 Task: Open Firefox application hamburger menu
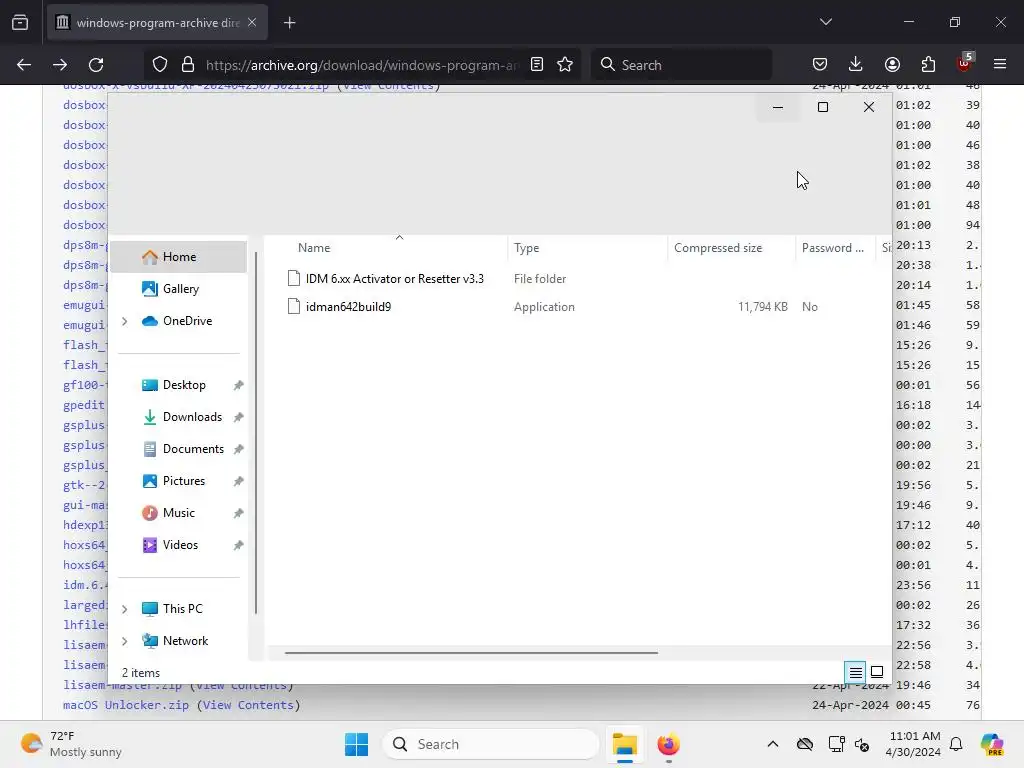click(1000, 64)
